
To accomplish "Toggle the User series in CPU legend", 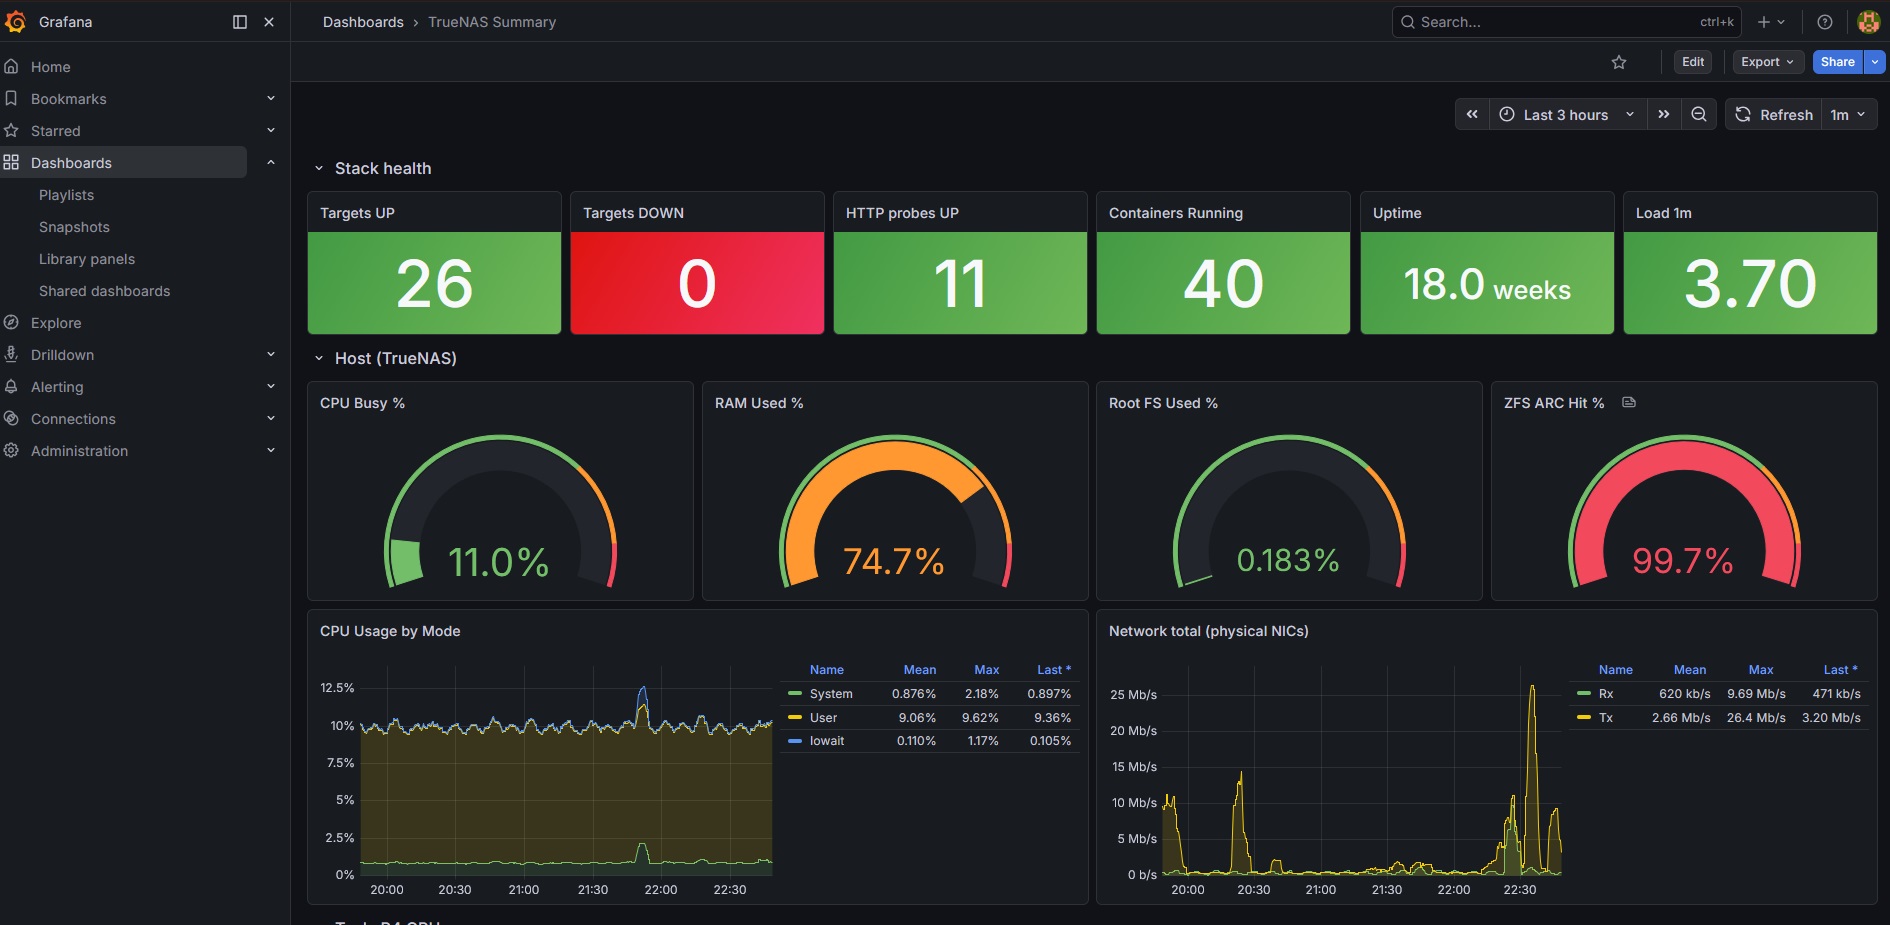I will [822, 718].
